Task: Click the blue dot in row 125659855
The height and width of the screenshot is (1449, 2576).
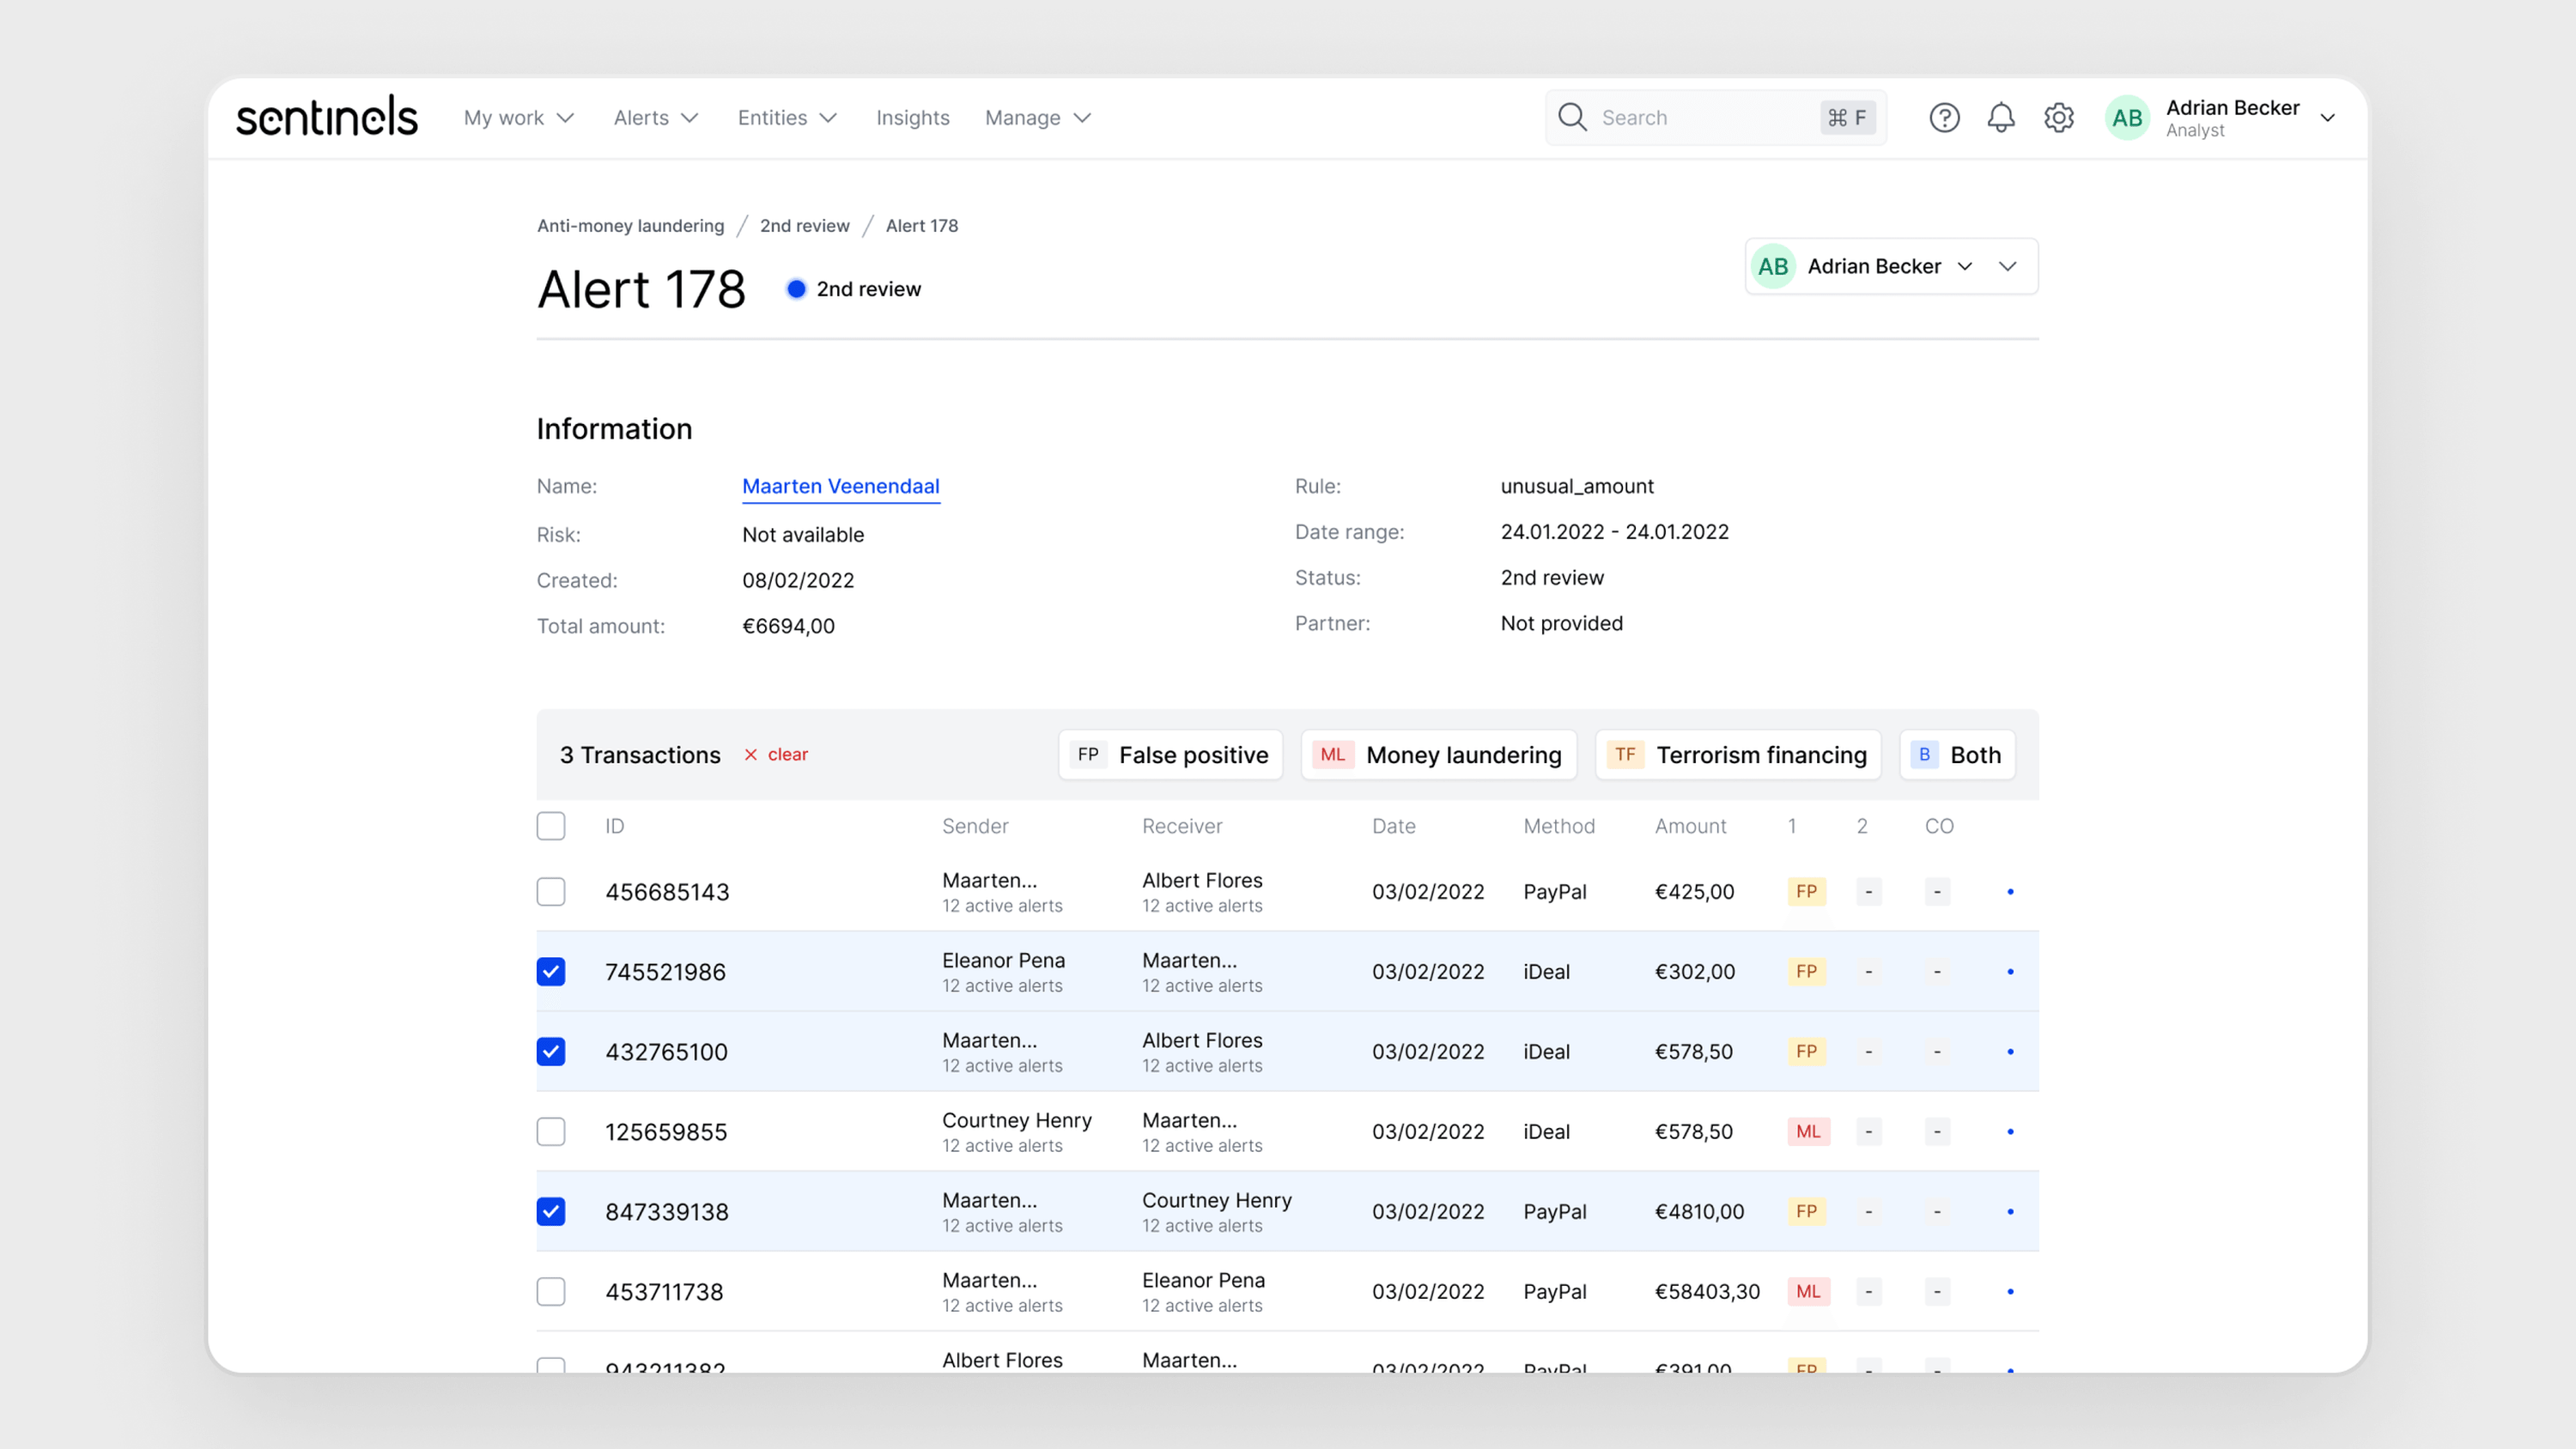Action: click(x=2010, y=1131)
